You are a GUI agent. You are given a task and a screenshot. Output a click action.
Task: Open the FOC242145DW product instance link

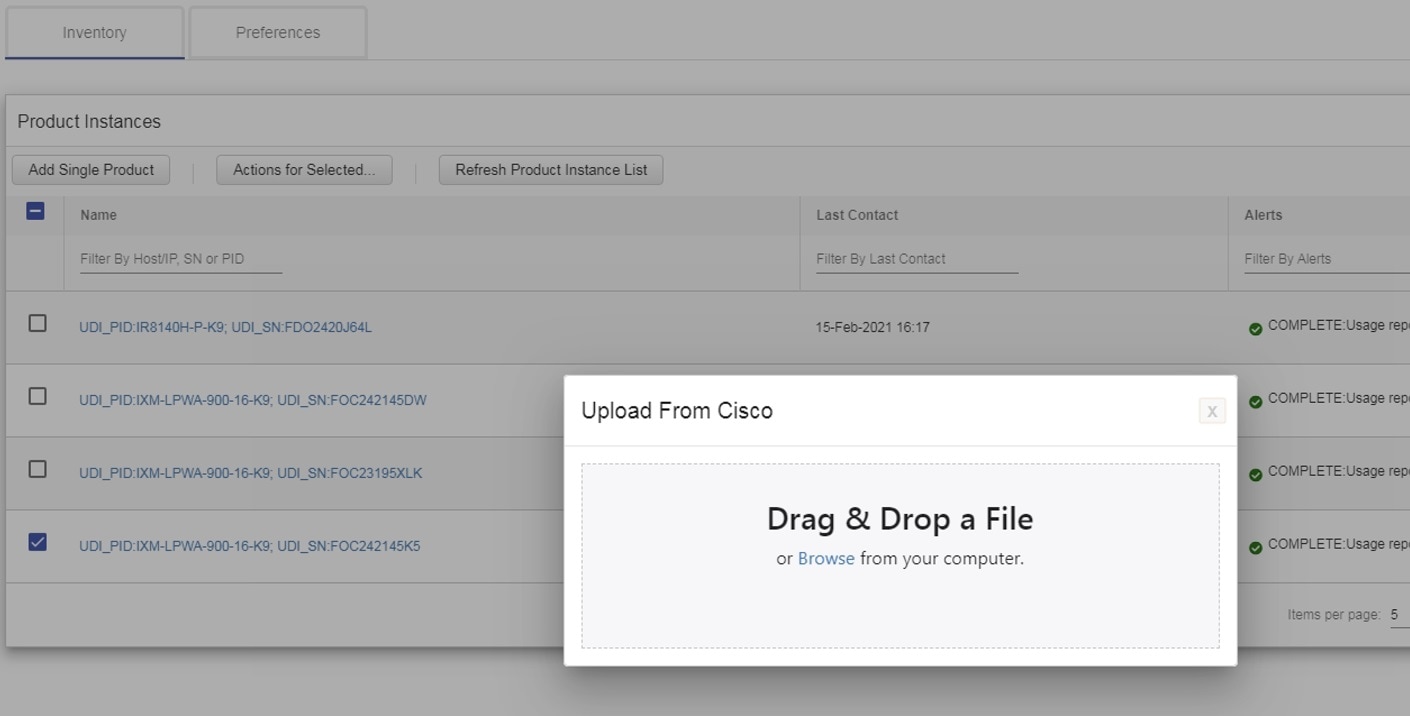[253, 400]
